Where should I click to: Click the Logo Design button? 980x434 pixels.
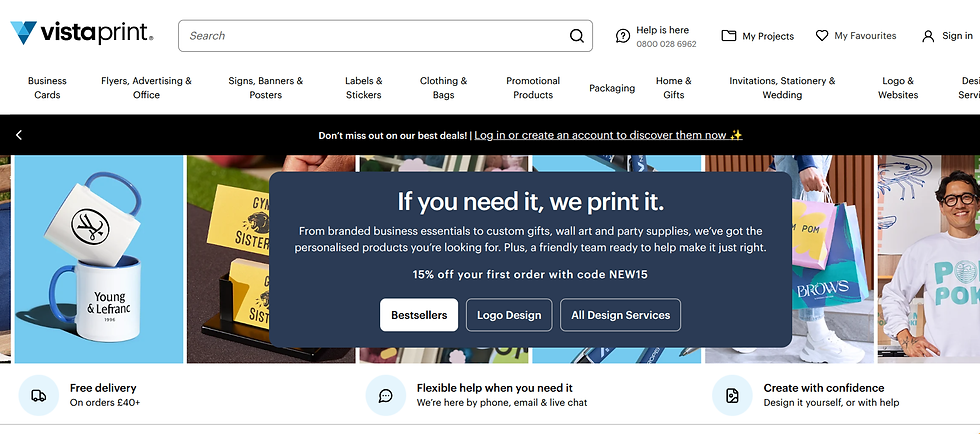coord(509,315)
